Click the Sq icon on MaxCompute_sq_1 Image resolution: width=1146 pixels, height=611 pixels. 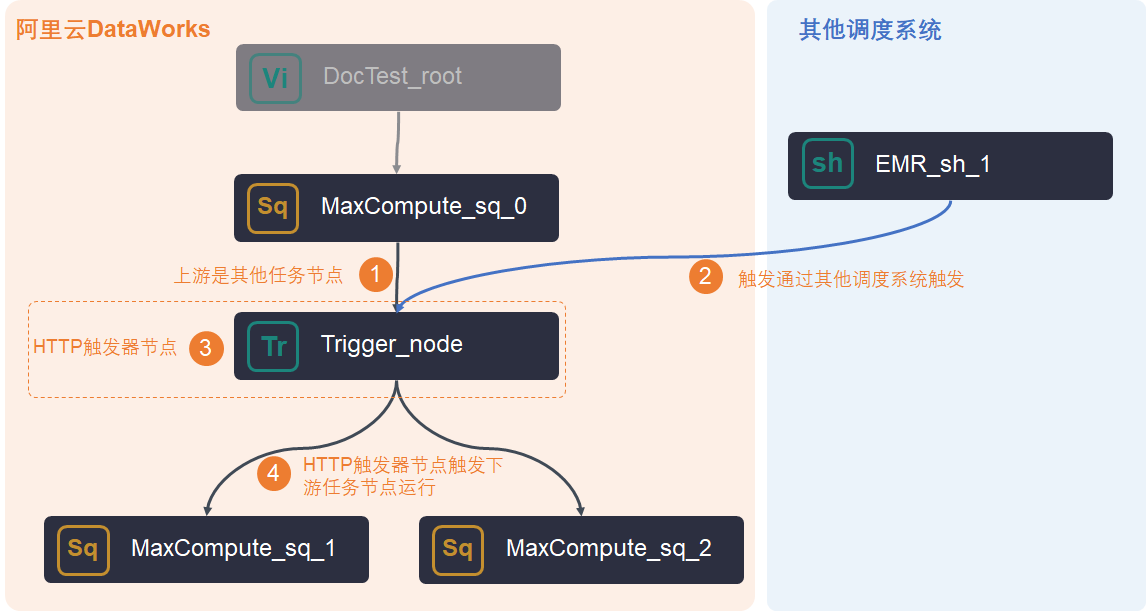pos(83,550)
